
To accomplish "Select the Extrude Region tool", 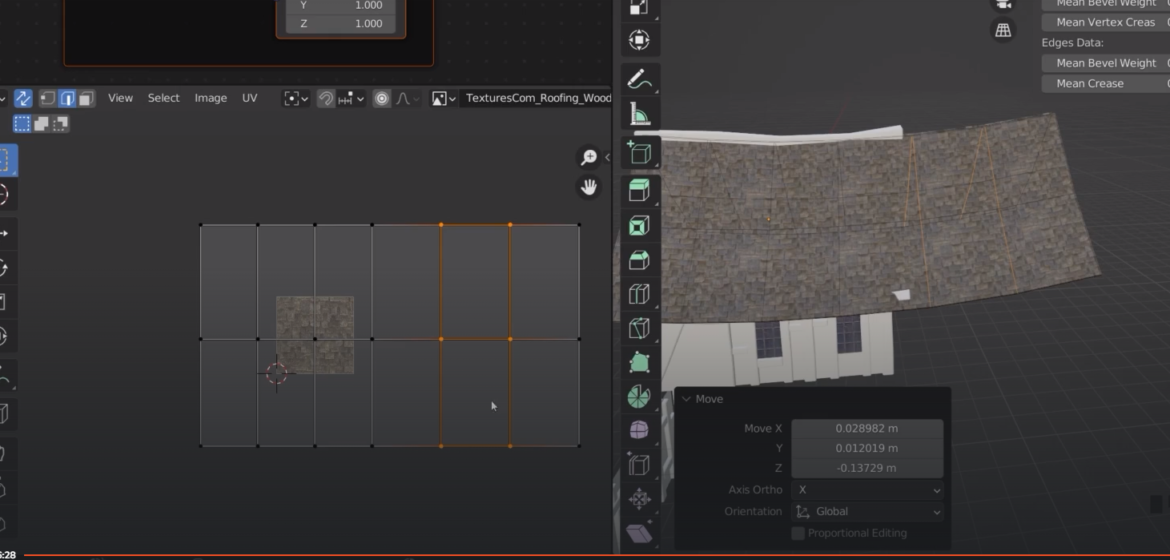I will 639,190.
